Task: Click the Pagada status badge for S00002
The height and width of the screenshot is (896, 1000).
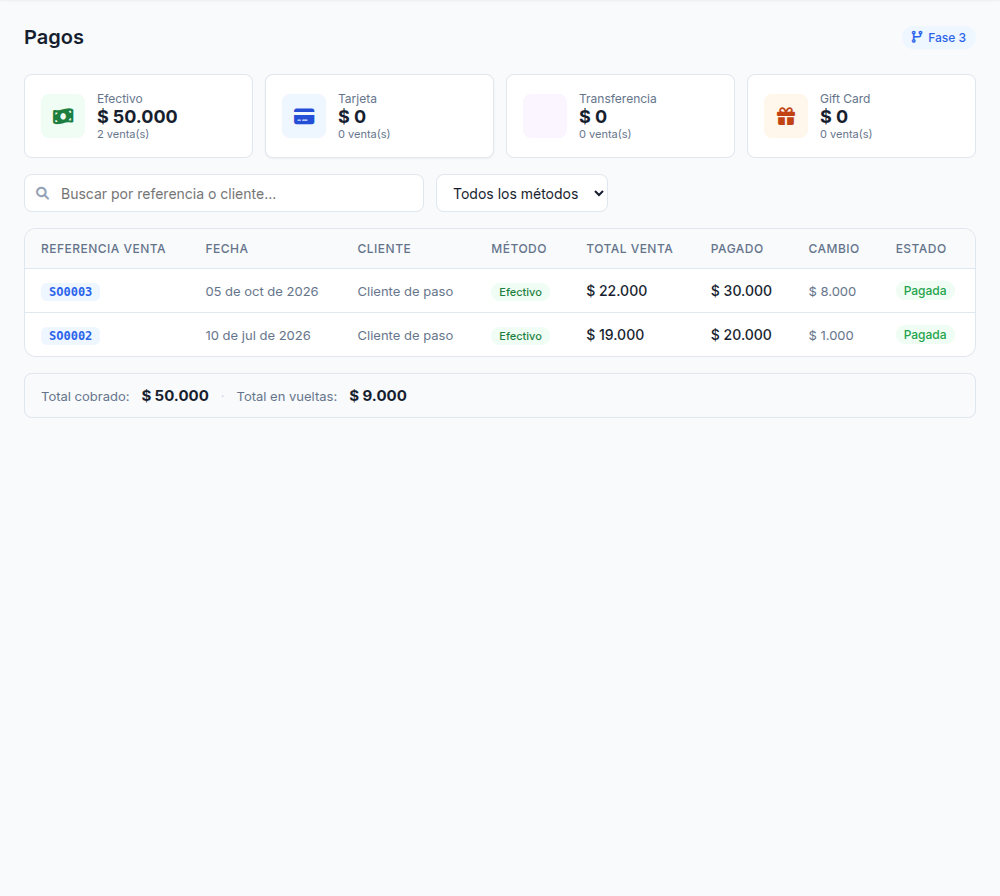Action: [925, 335]
